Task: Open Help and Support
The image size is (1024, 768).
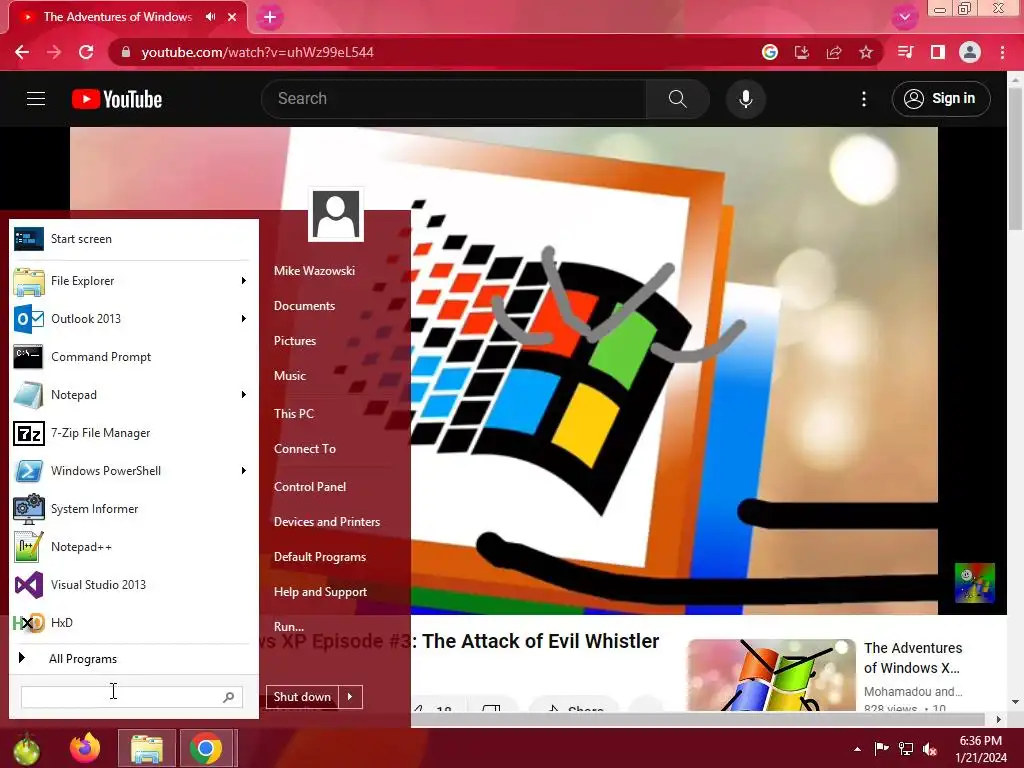Action: coord(320,592)
